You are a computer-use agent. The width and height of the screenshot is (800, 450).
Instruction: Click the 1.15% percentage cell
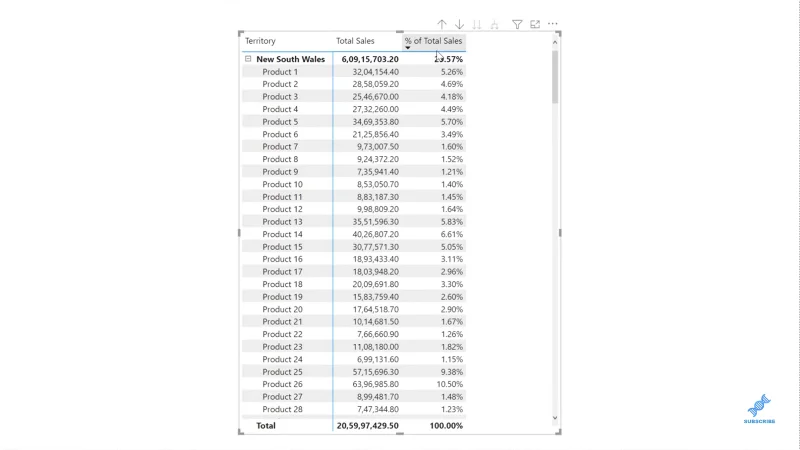(x=452, y=359)
